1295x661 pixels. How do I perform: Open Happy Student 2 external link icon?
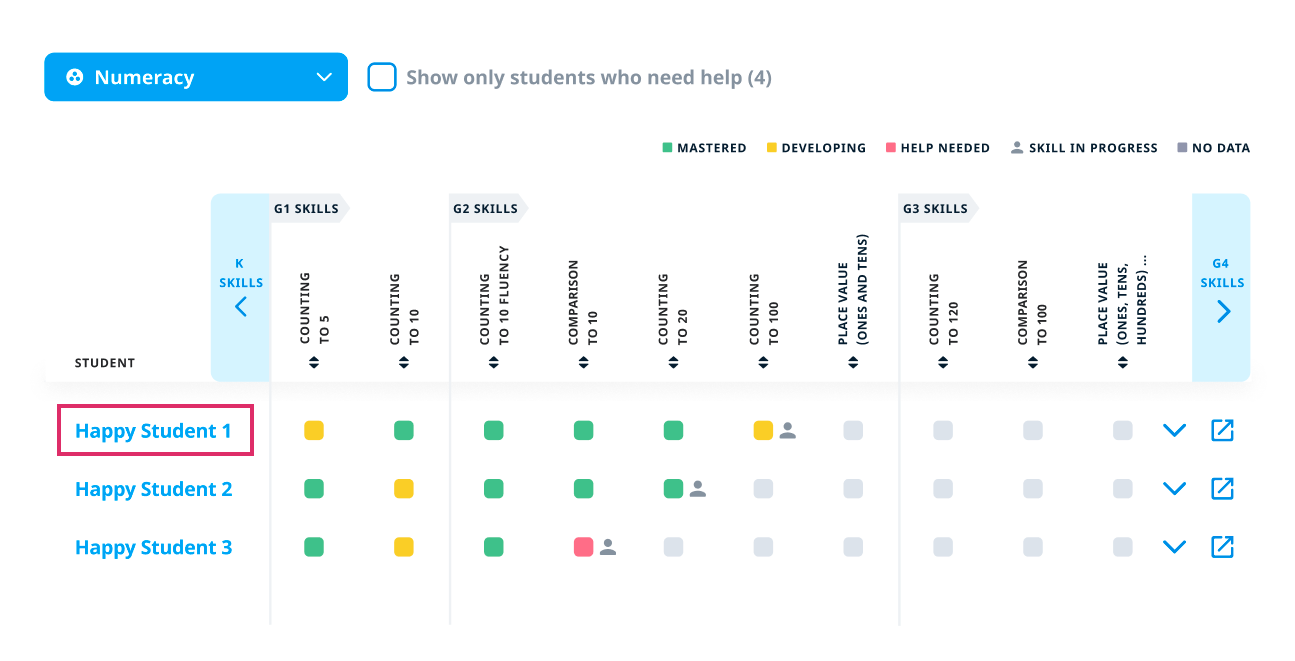[x=1222, y=489]
